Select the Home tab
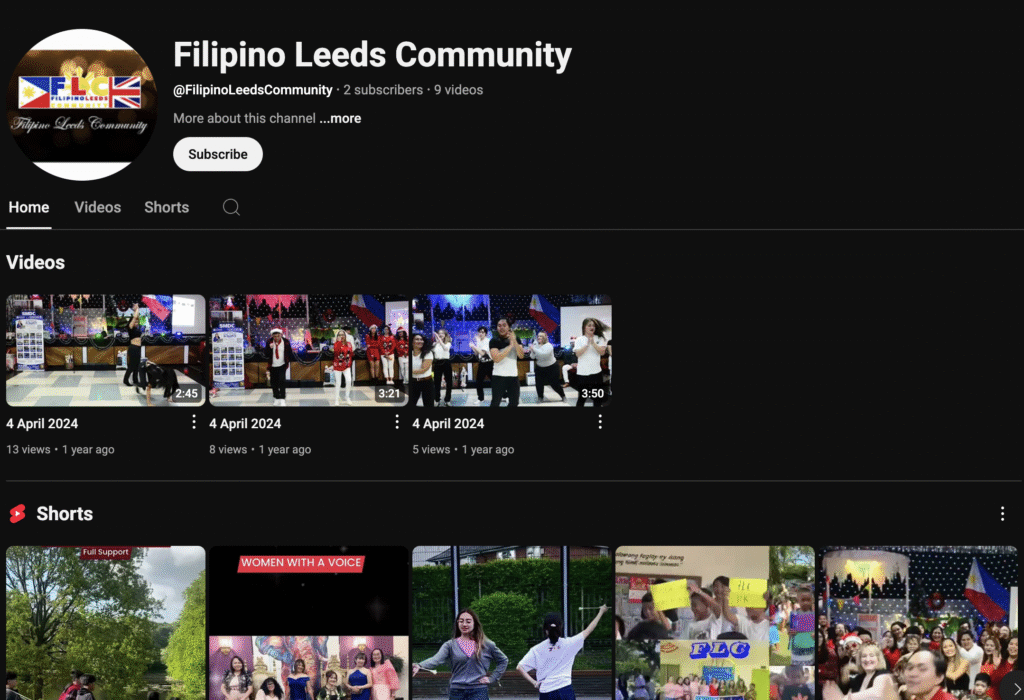The width and height of the screenshot is (1024, 700). coord(29,207)
